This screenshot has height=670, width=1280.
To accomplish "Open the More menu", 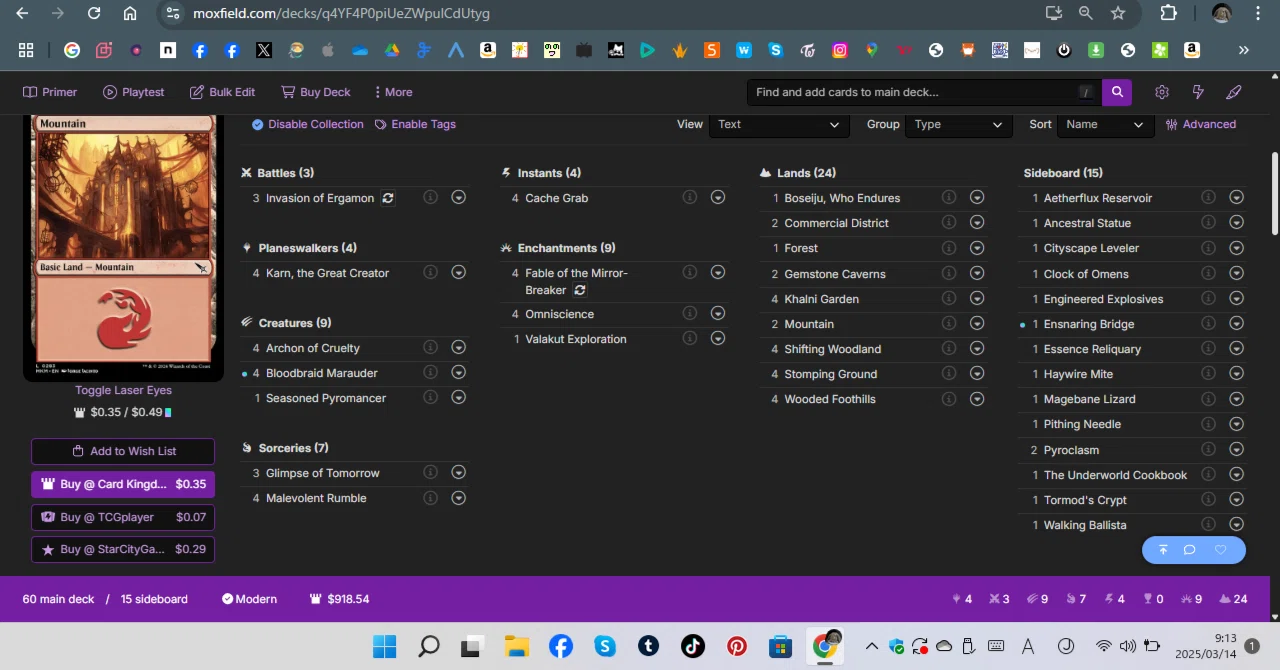I will point(393,92).
